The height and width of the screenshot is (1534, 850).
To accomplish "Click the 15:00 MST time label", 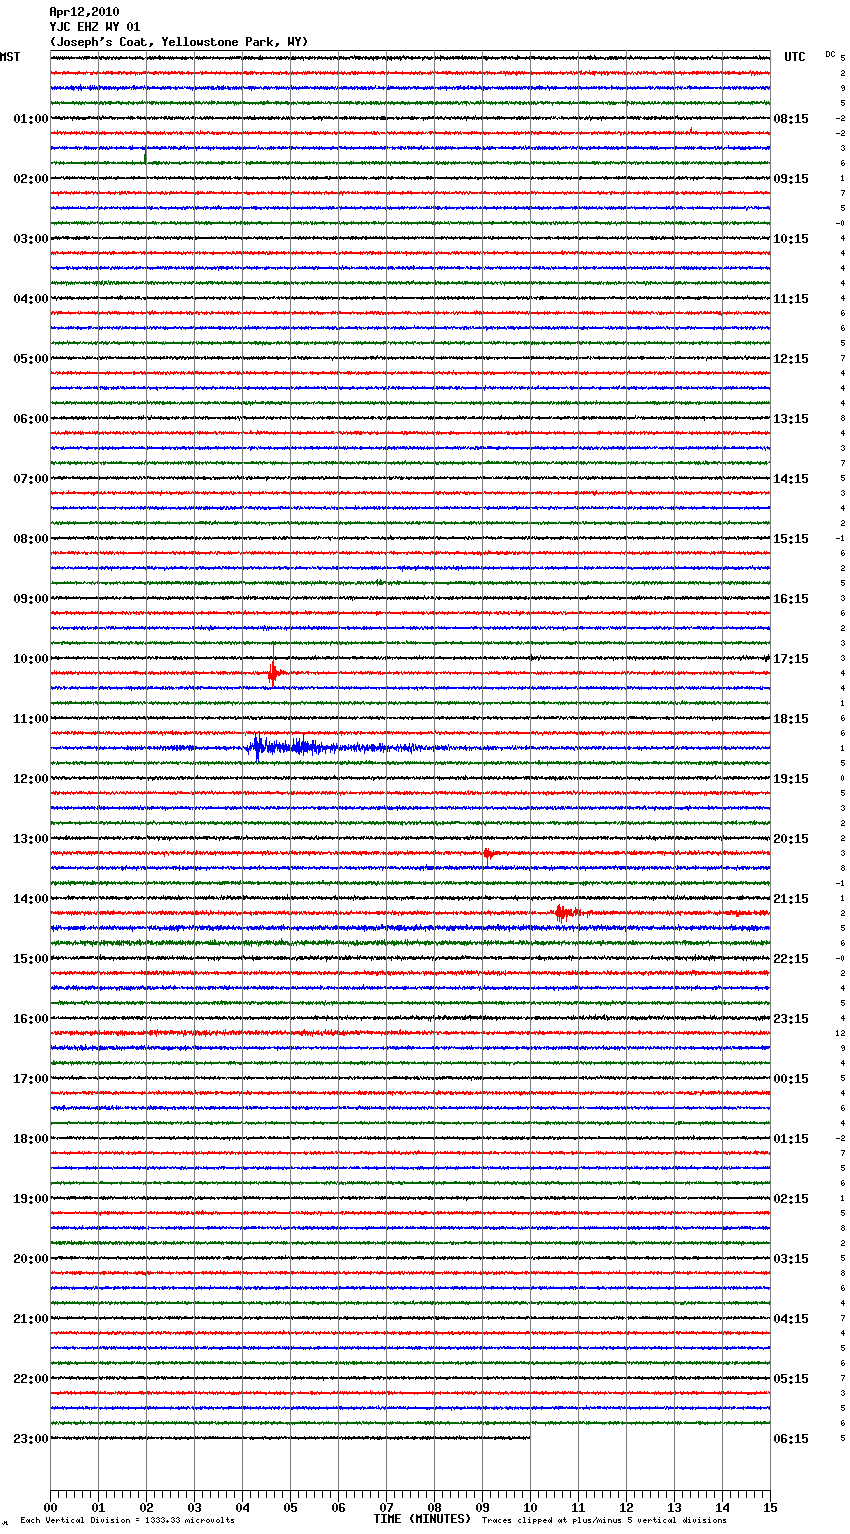I will click(x=31, y=959).
